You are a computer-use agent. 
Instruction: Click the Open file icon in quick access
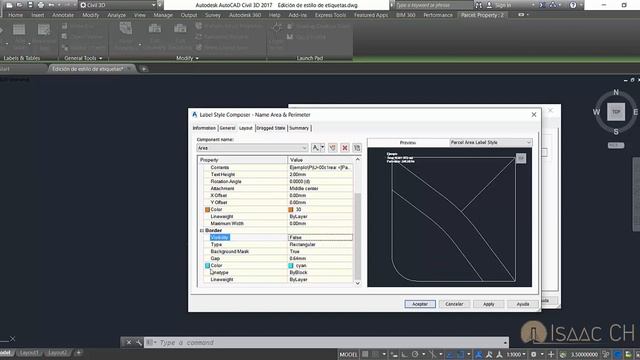[x=19, y=5]
